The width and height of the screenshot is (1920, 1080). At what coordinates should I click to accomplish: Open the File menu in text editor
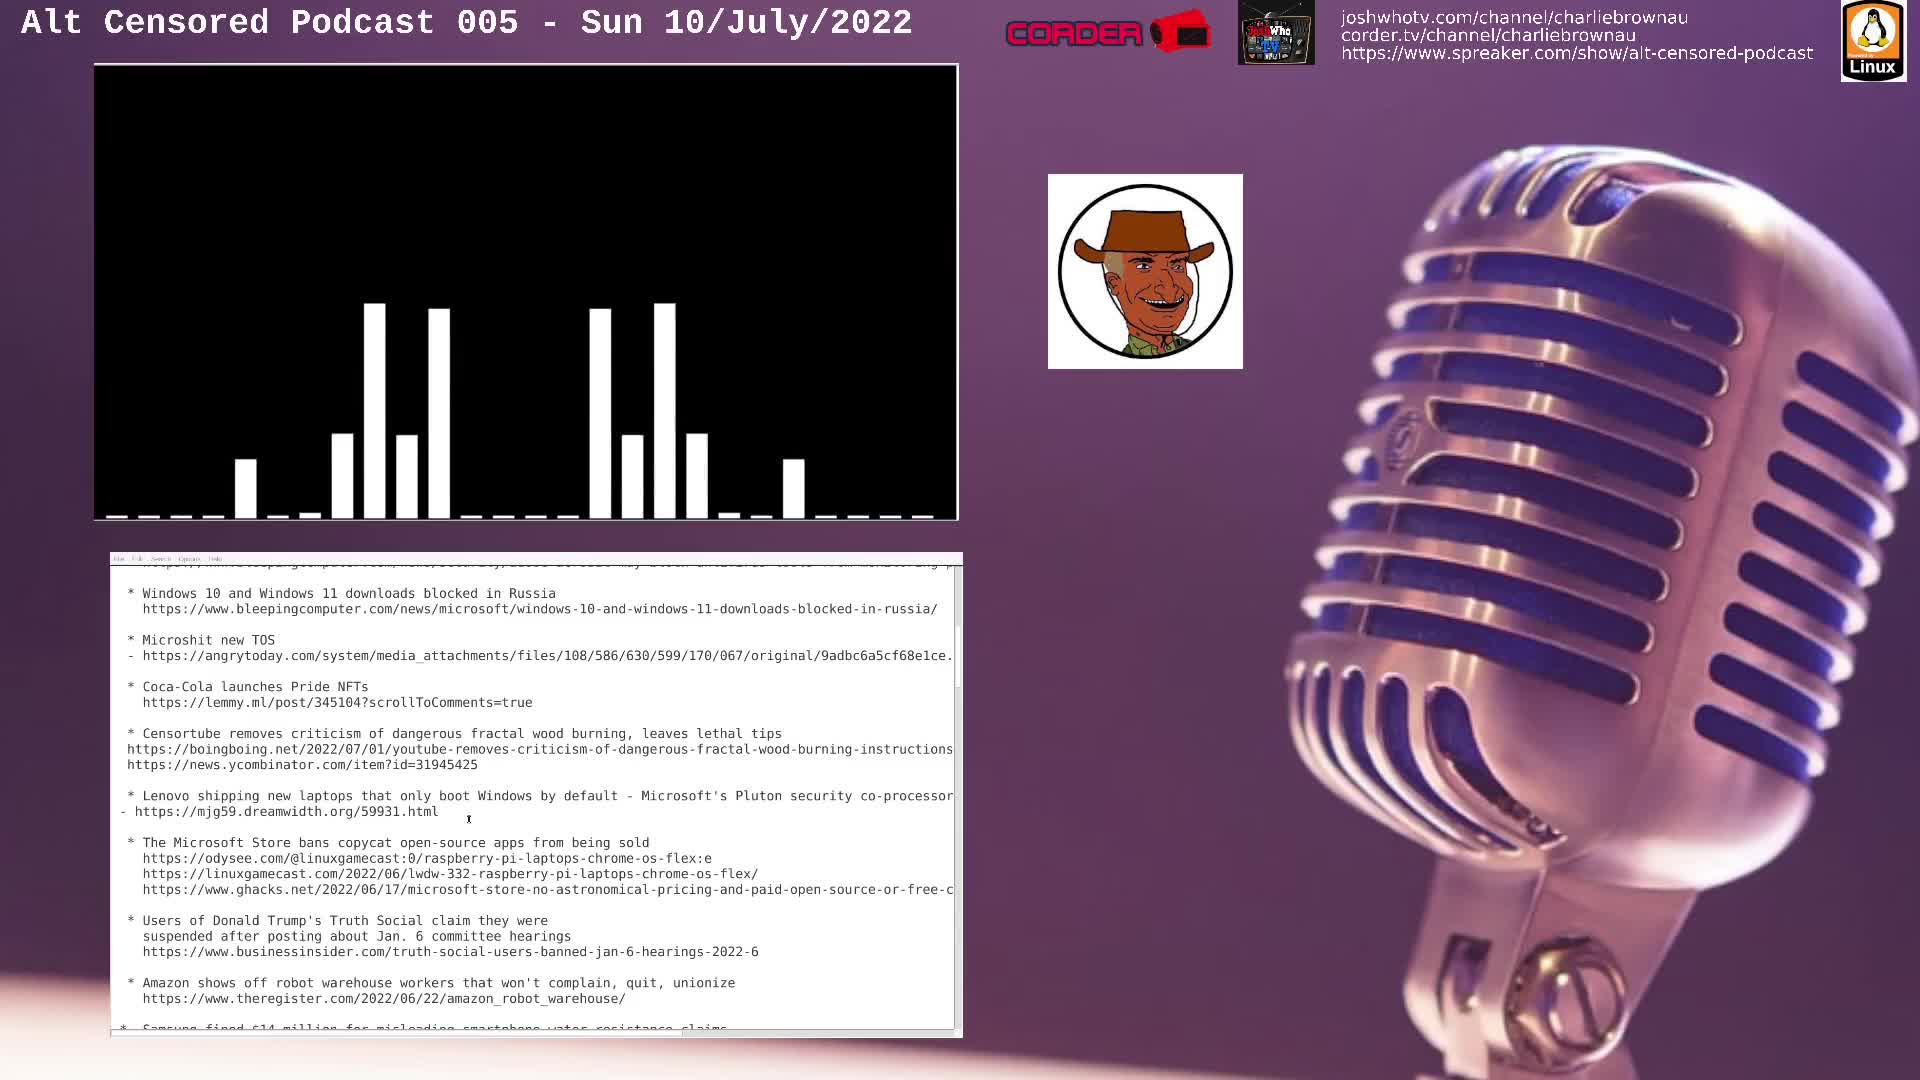119,559
